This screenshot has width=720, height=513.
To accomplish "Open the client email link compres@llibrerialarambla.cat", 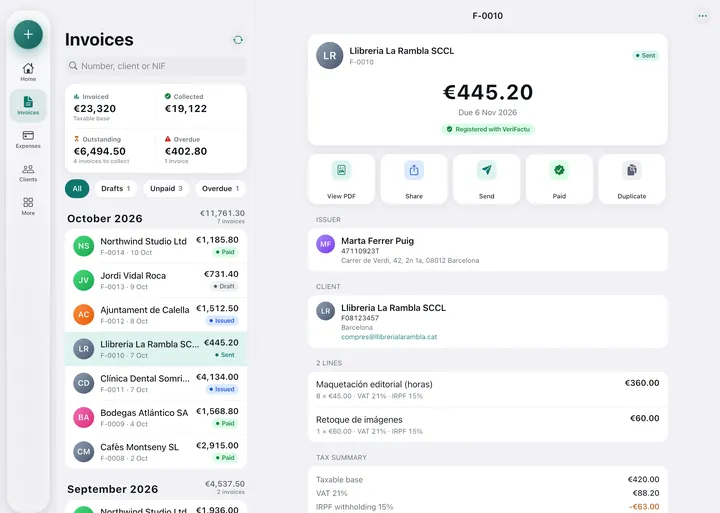I will pos(389,337).
